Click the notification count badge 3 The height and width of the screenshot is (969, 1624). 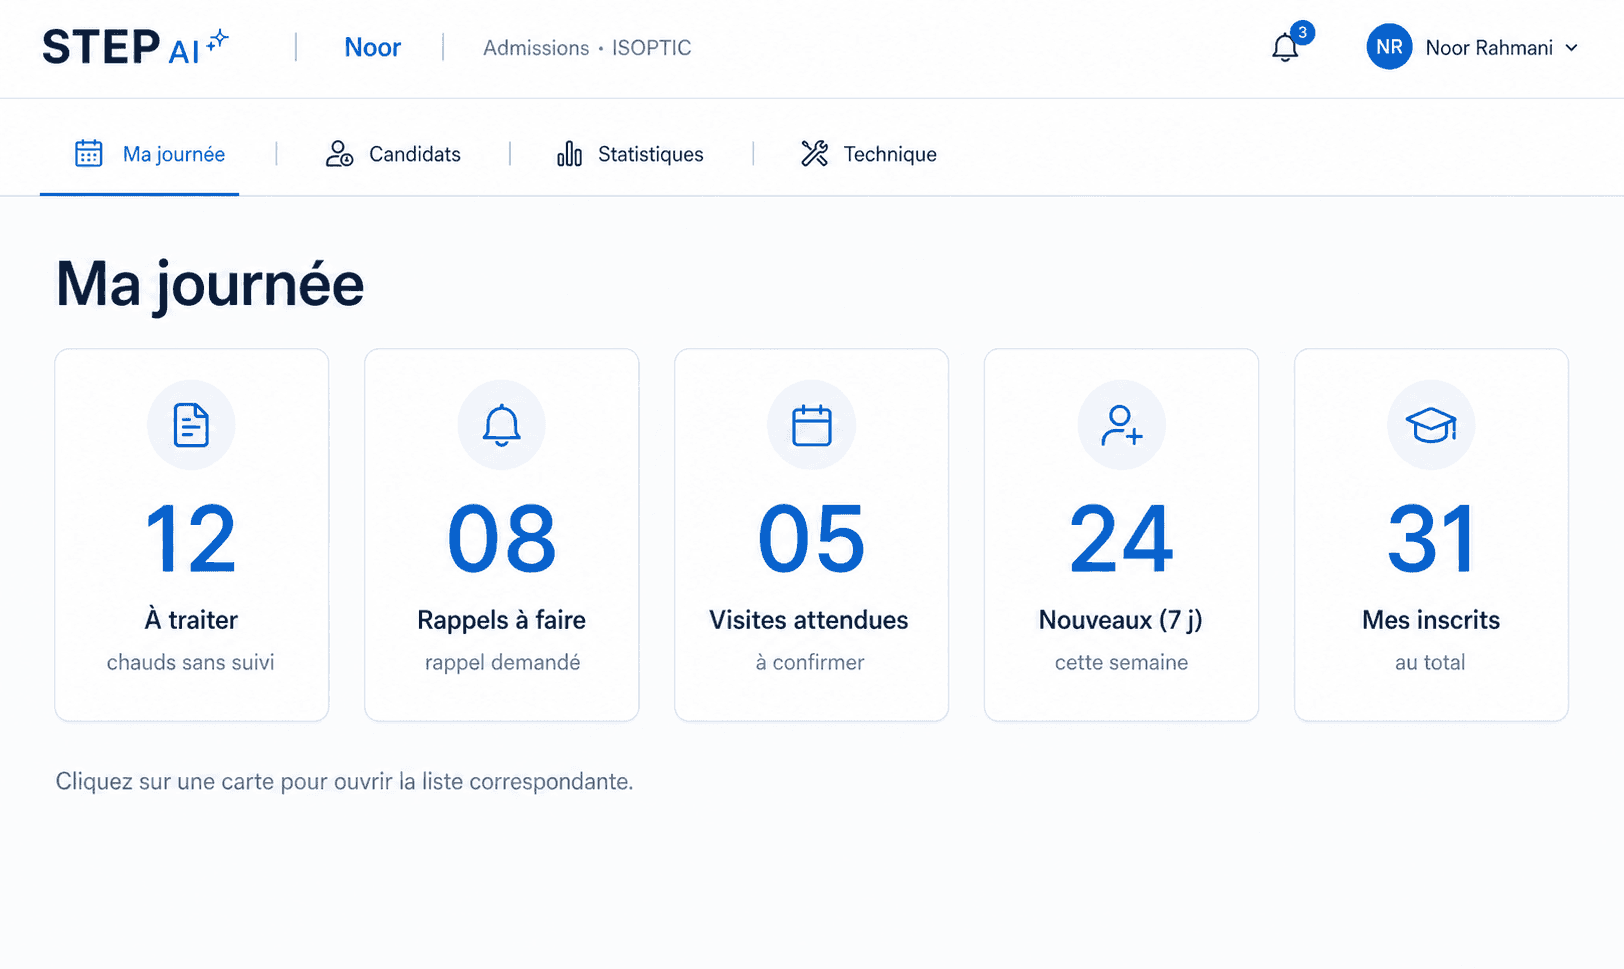coord(1302,32)
